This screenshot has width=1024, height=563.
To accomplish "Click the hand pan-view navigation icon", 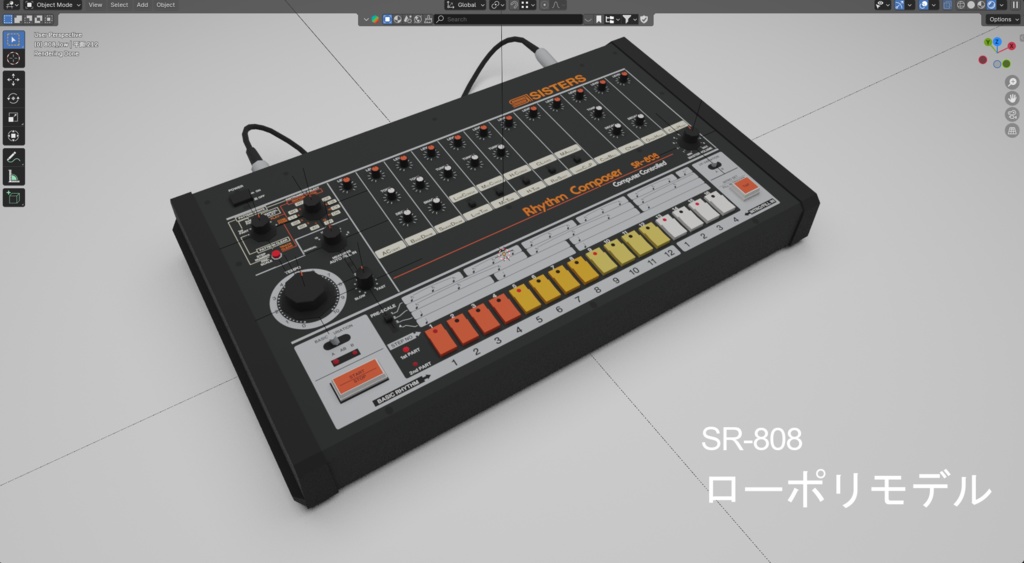I will pyautogui.click(x=1012, y=99).
